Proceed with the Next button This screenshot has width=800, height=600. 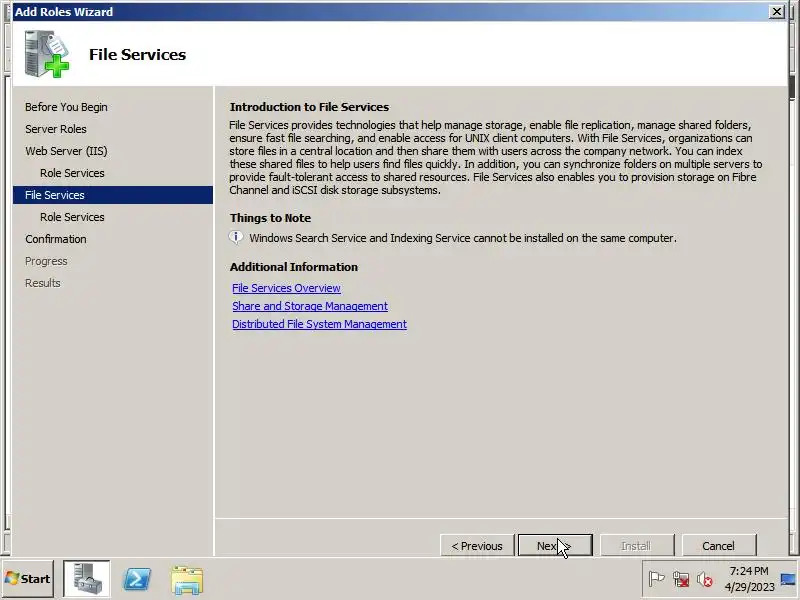click(x=555, y=545)
